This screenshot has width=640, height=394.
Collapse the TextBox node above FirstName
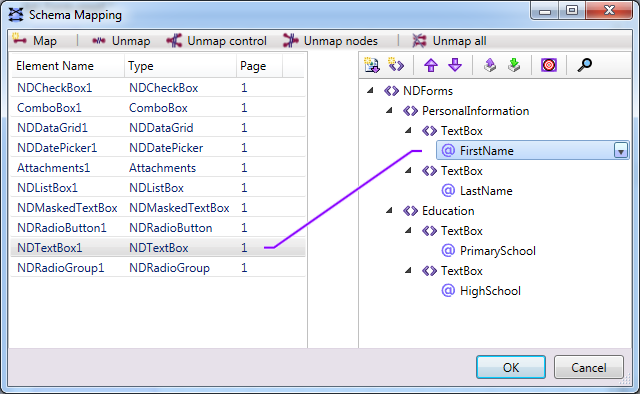[408, 130]
